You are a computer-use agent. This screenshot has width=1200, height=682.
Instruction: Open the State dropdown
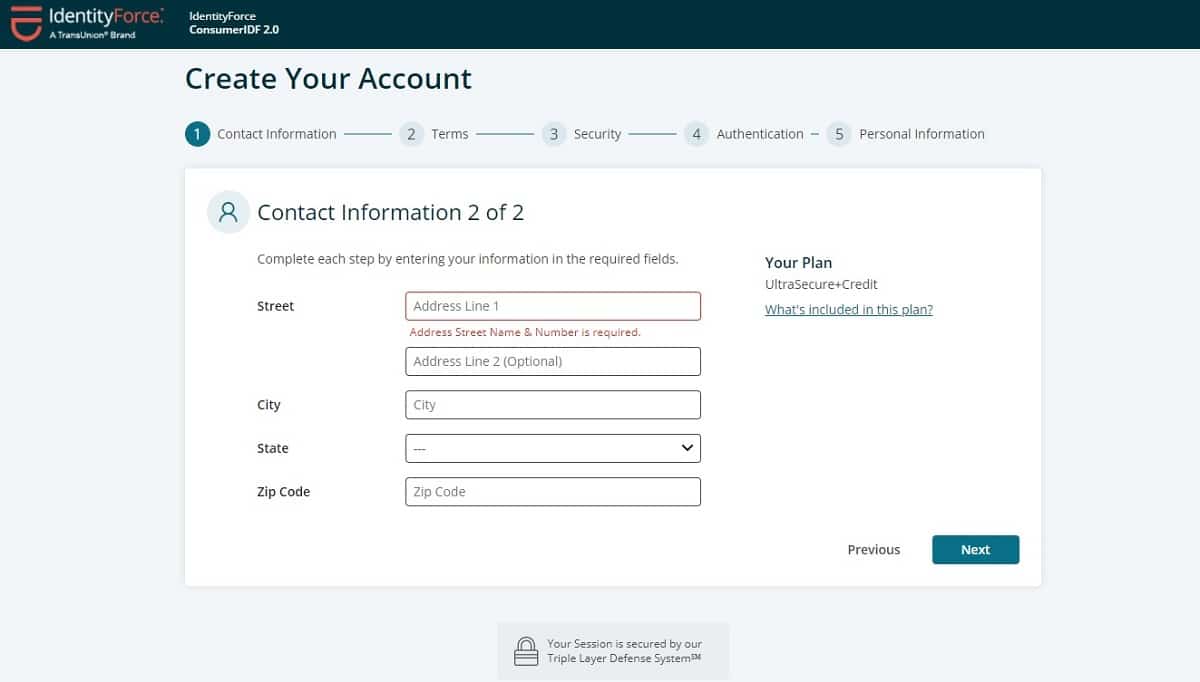[553, 448]
